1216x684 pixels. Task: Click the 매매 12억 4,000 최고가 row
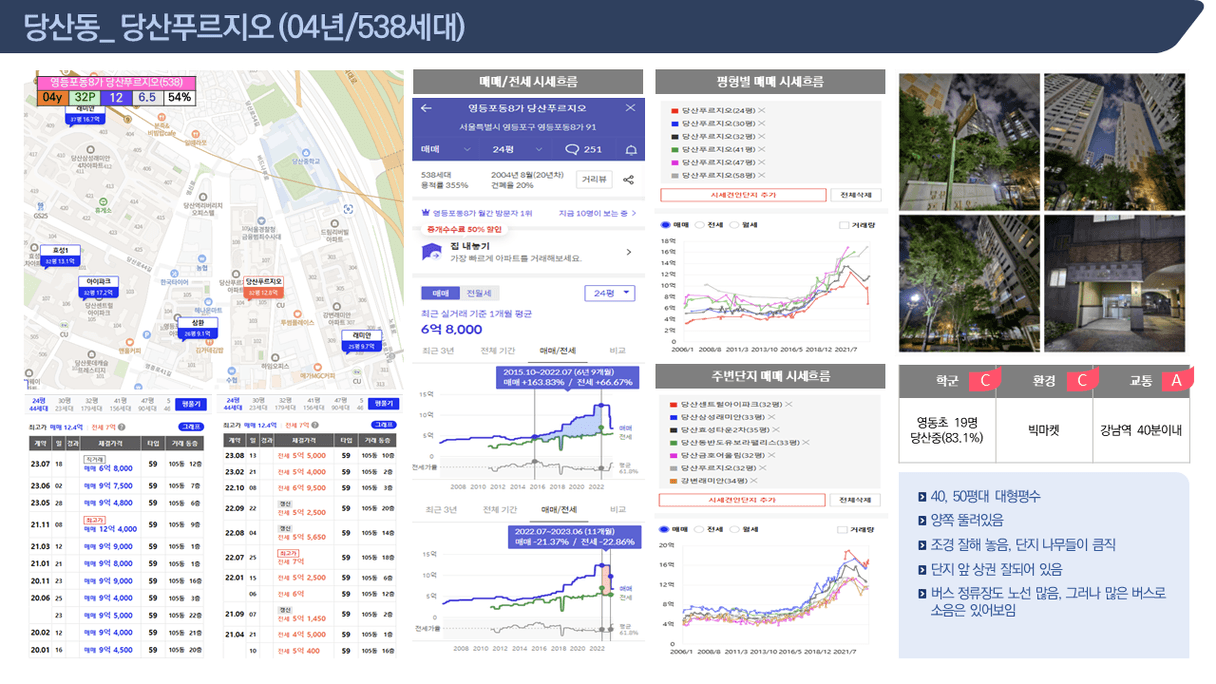coord(115,526)
